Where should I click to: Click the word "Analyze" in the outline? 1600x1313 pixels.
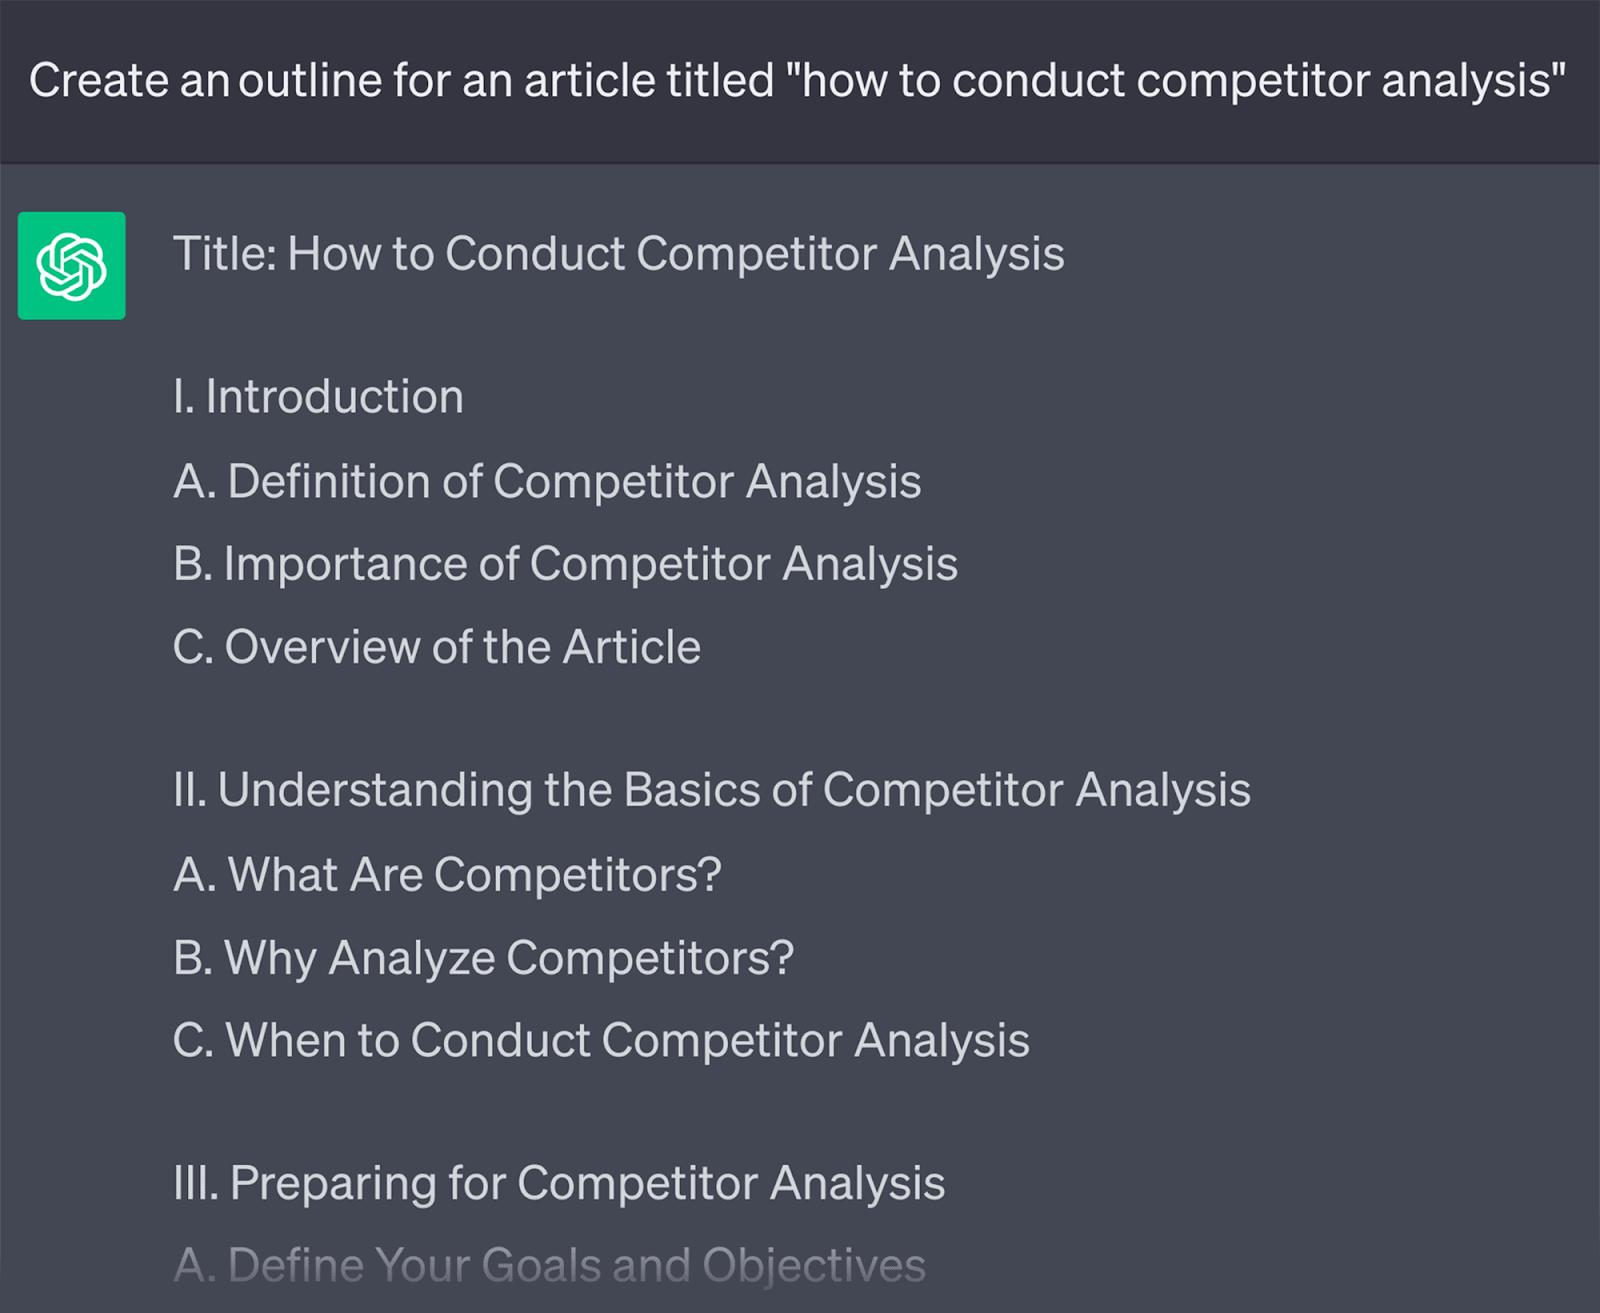[412, 958]
